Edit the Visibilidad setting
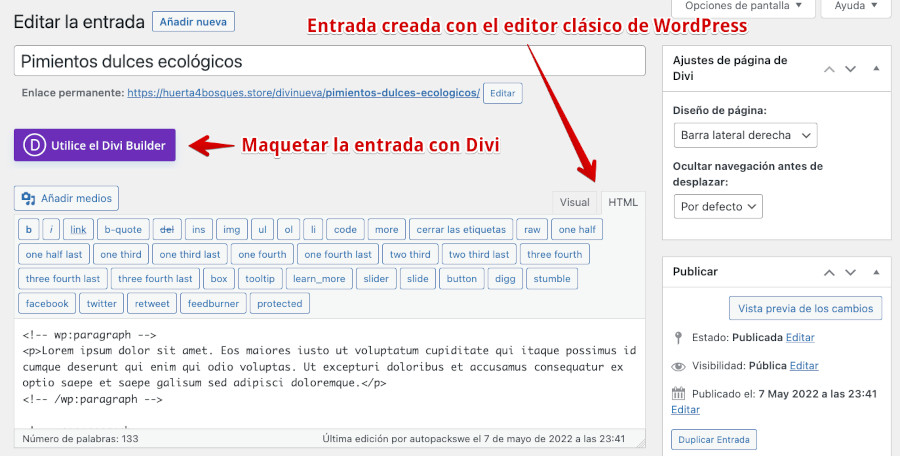The height and width of the screenshot is (456, 900). [804, 366]
